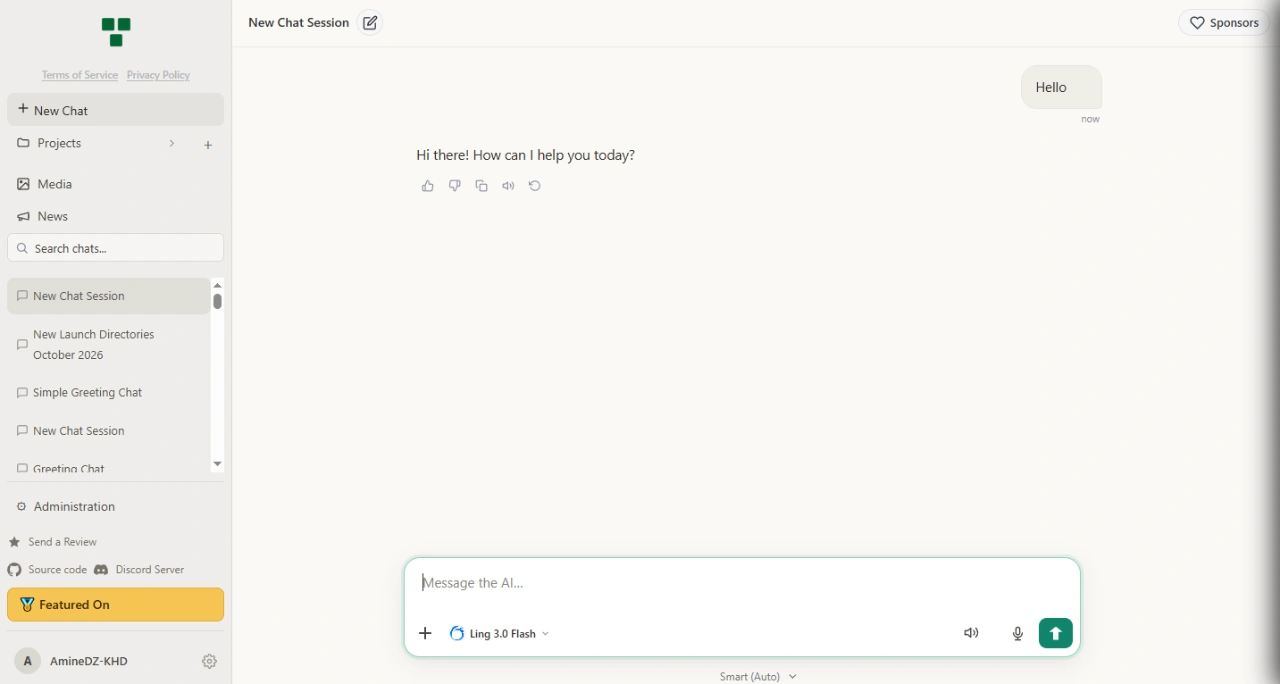Image resolution: width=1280 pixels, height=684 pixels.
Task: Expand Projects with chevron arrow
Action: 172,144
